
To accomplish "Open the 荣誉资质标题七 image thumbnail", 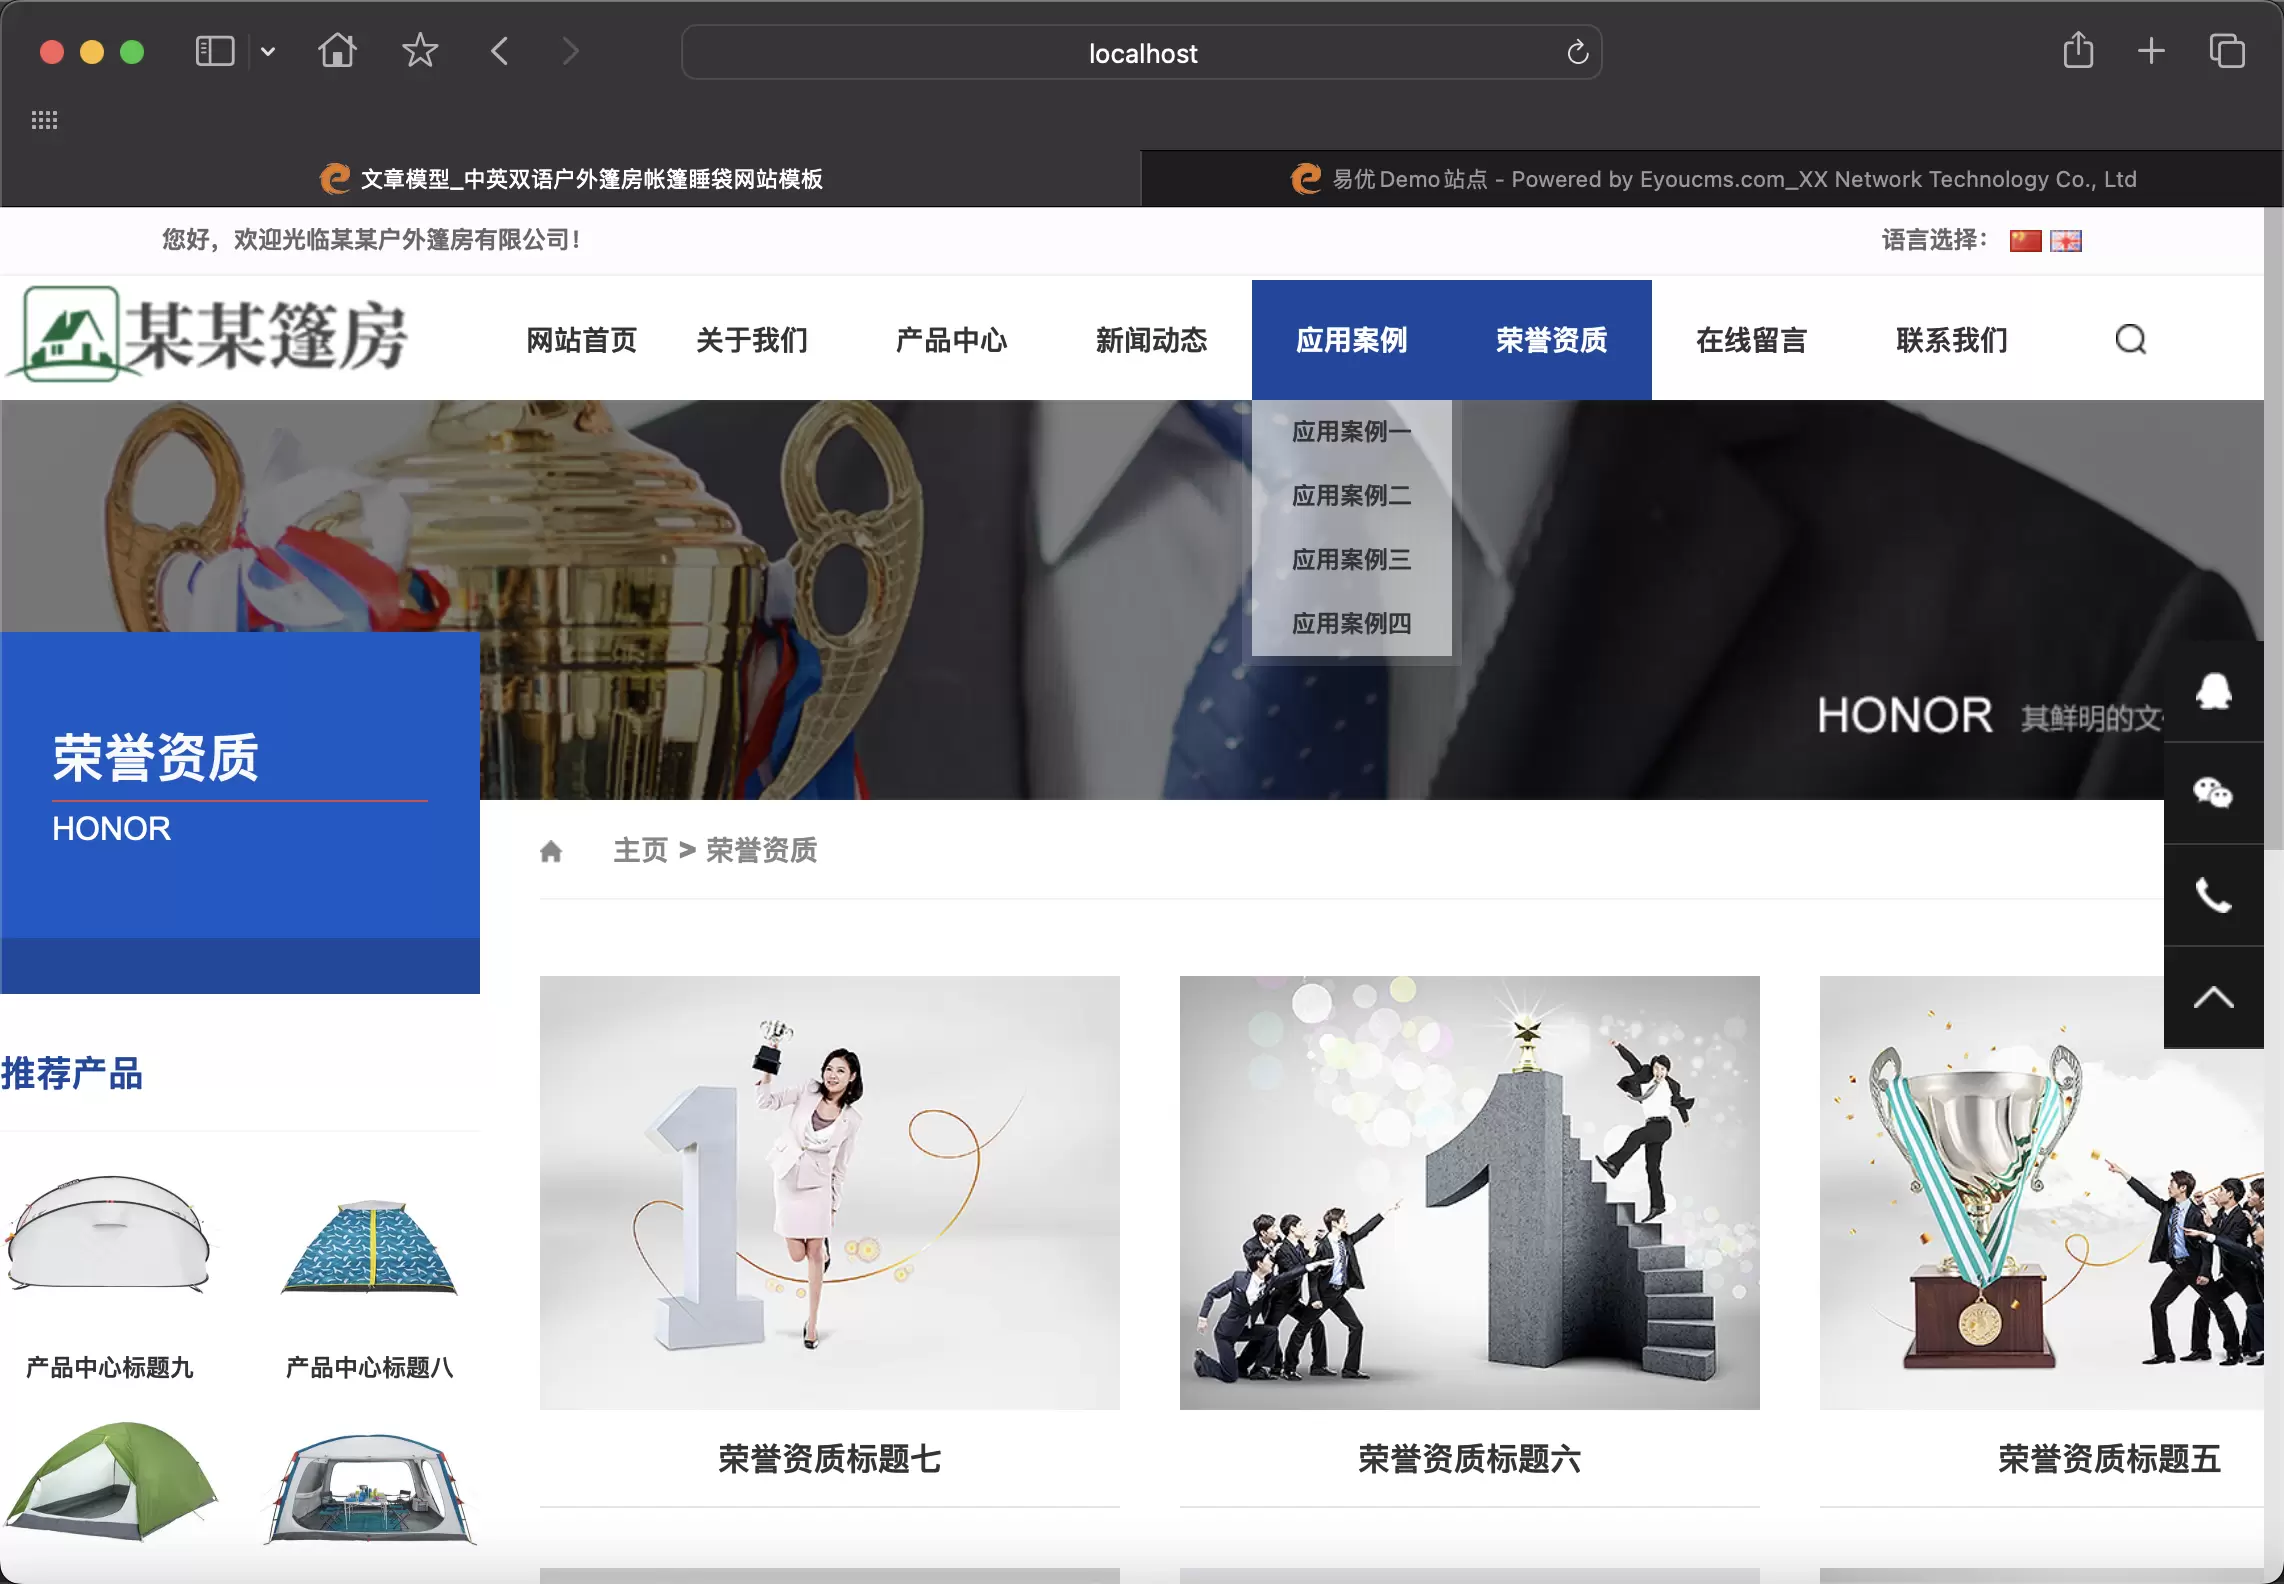I will click(830, 1193).
